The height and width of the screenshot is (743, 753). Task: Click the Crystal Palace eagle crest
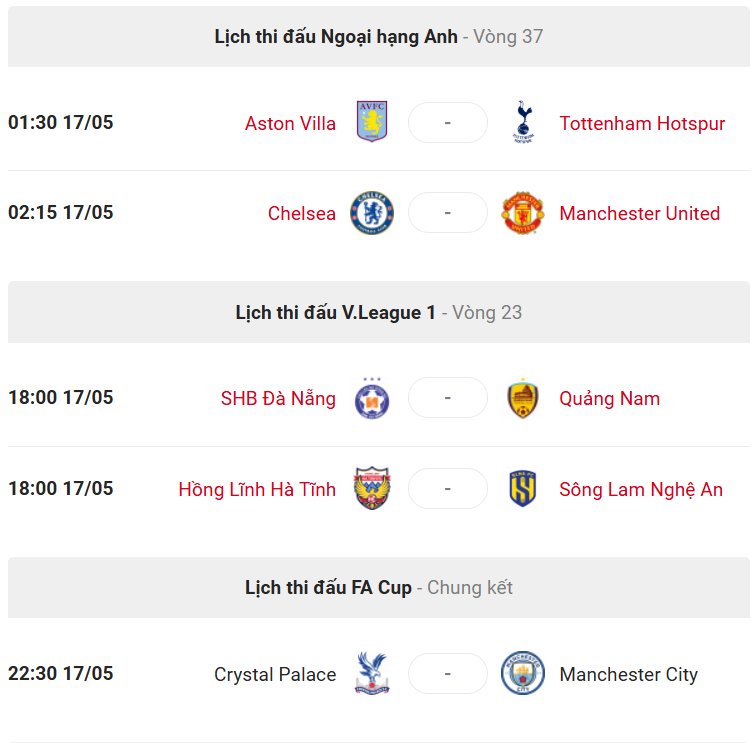[372, 673]
